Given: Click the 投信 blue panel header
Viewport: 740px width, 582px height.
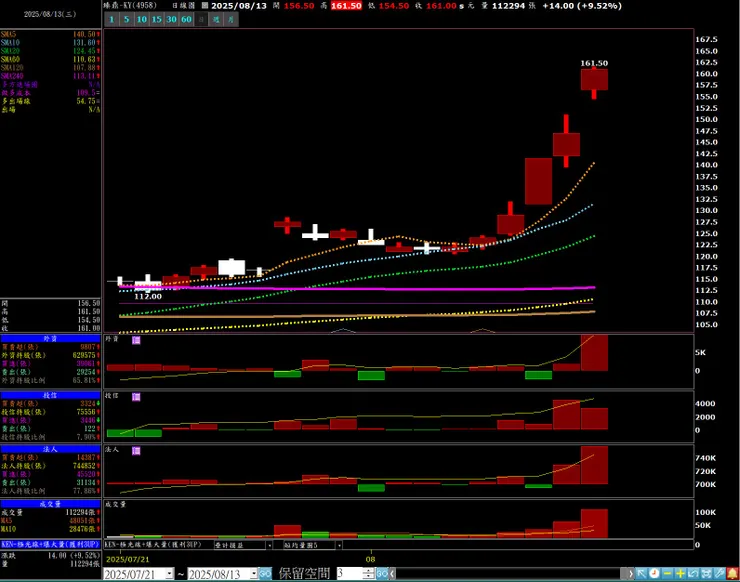Looking at the screenshot, I should [50, 395].
